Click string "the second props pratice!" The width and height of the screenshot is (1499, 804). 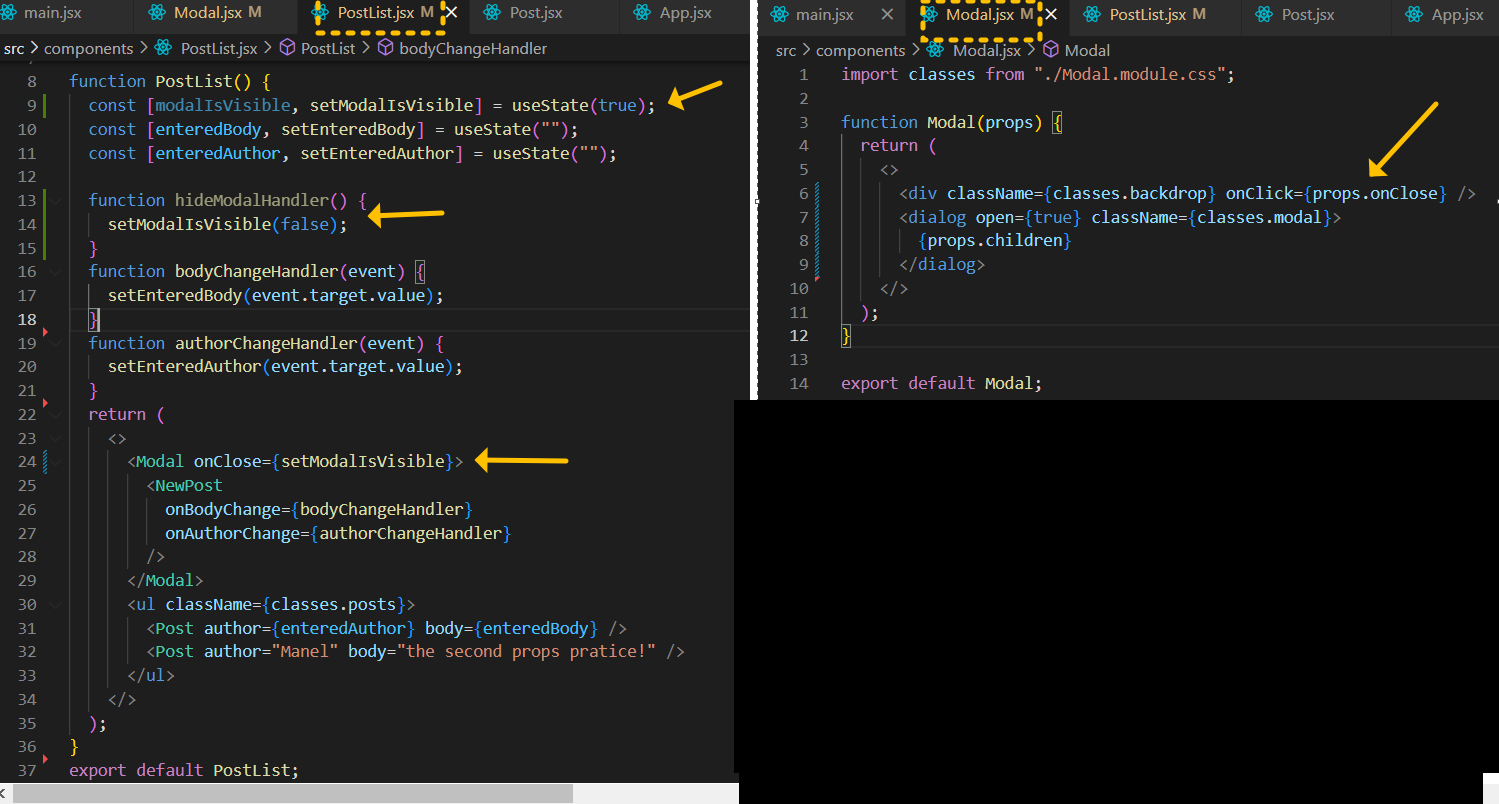[x=526, y=652]
